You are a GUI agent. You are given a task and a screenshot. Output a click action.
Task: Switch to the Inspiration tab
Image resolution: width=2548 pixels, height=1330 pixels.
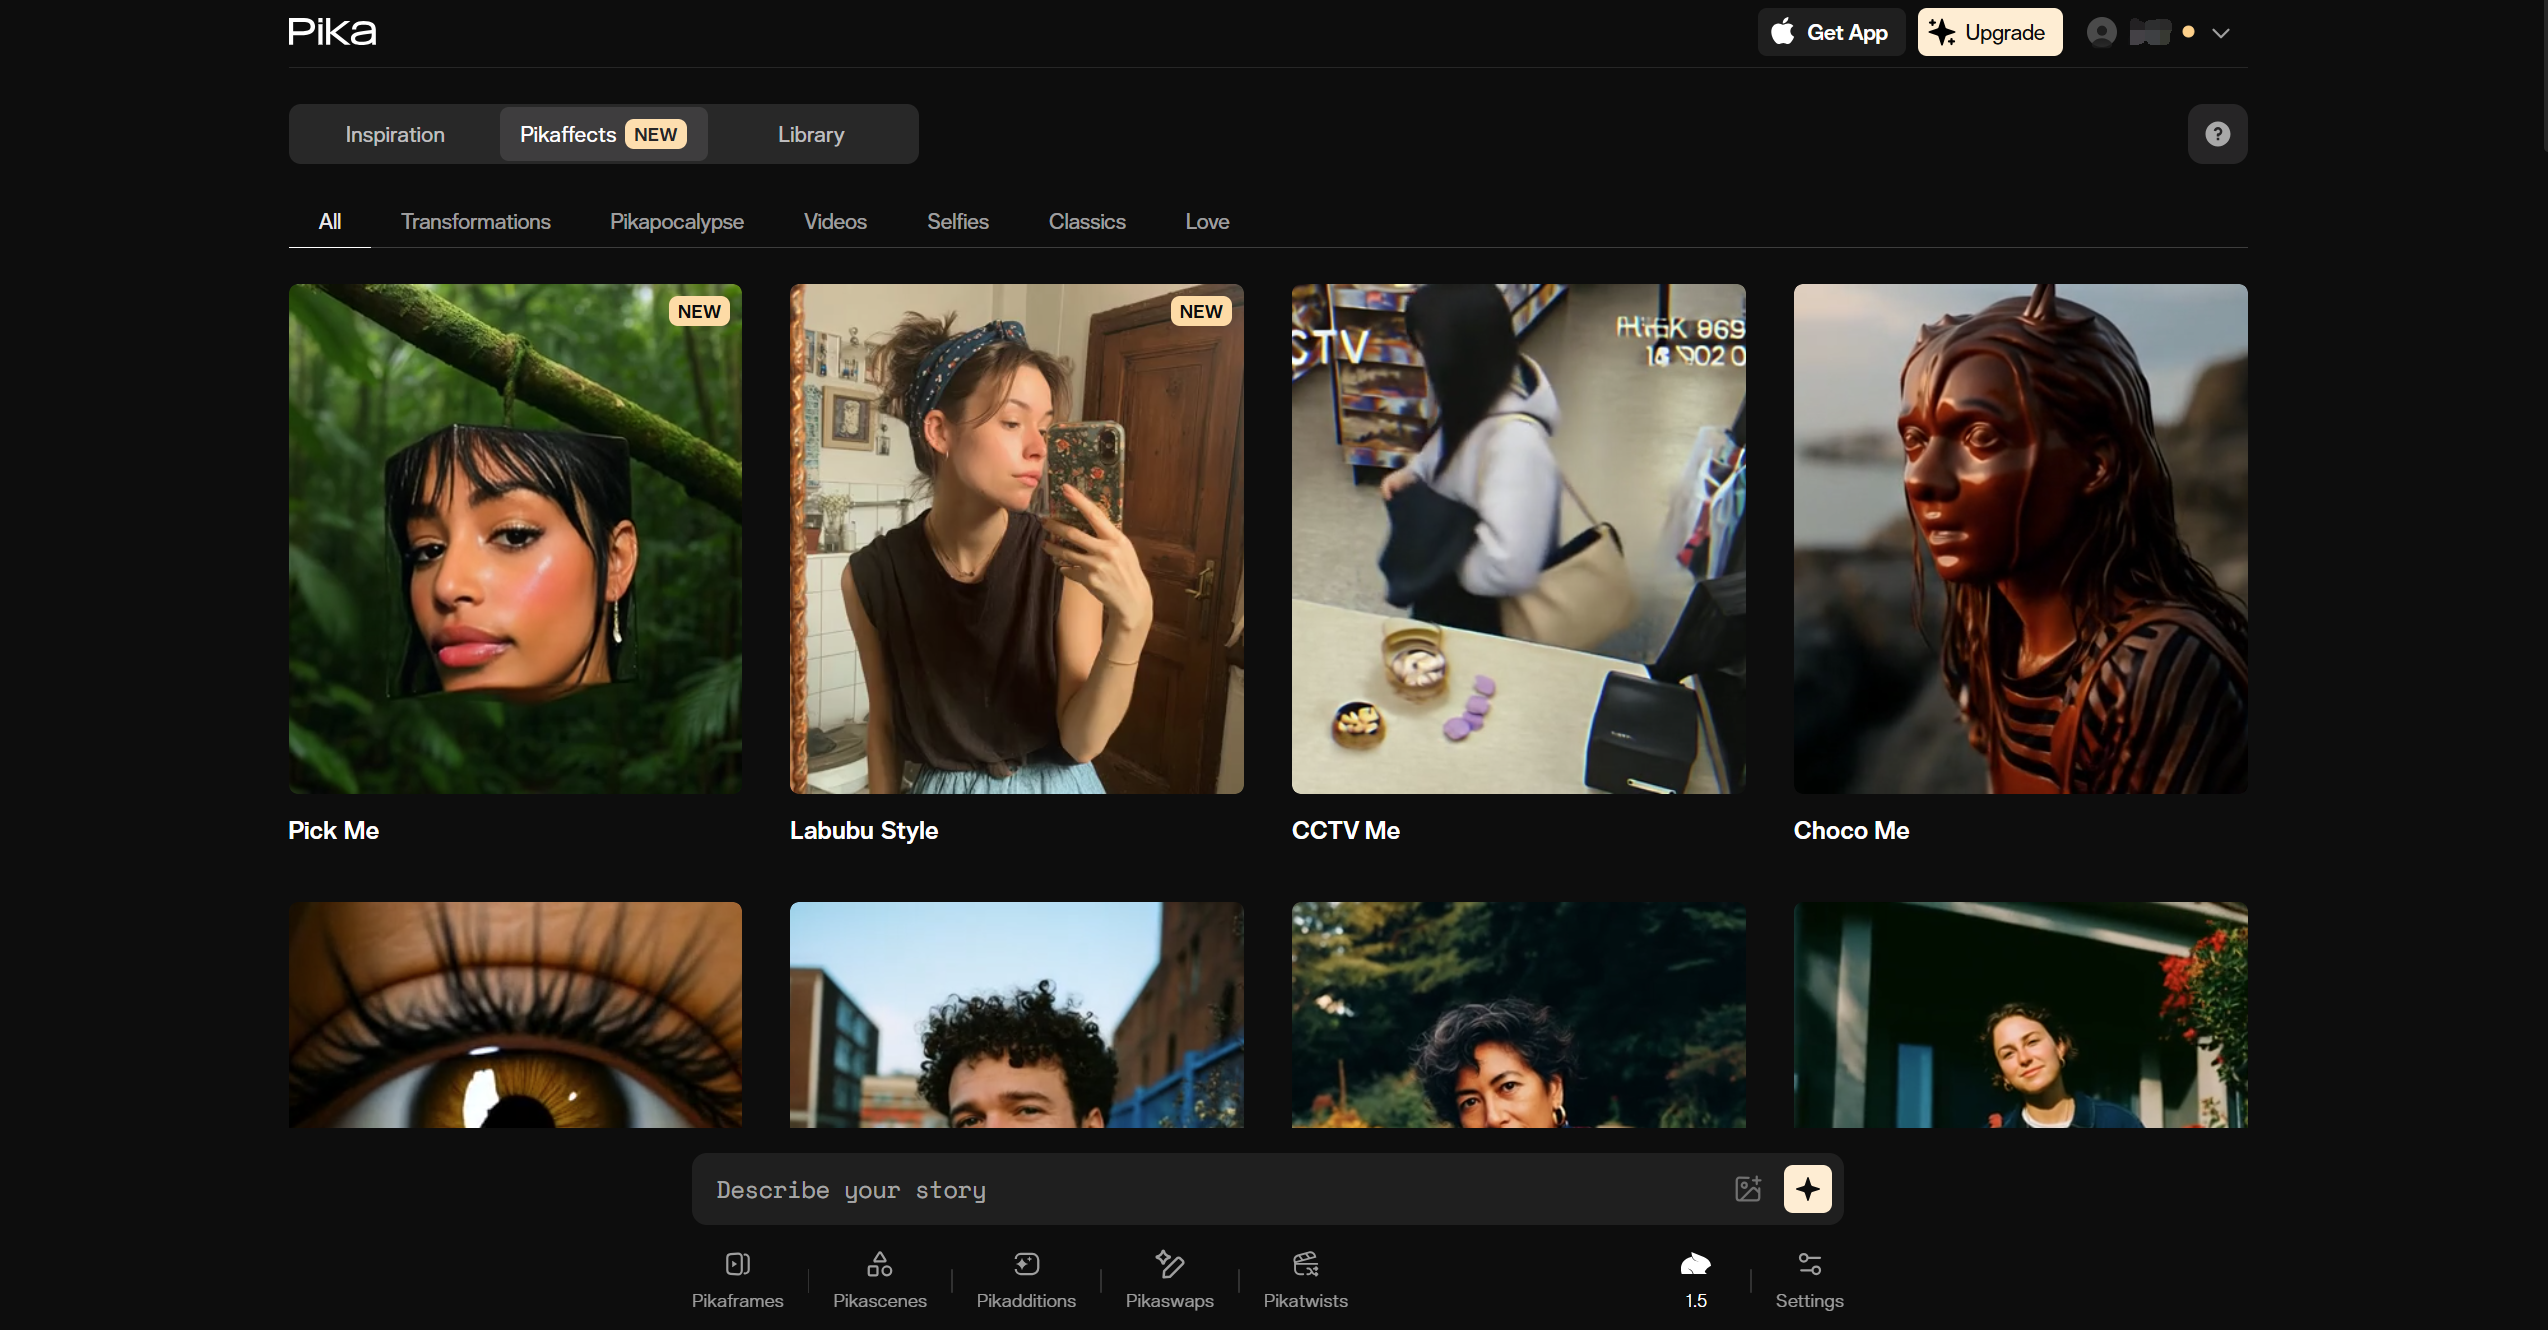click(x=395, y=134)
